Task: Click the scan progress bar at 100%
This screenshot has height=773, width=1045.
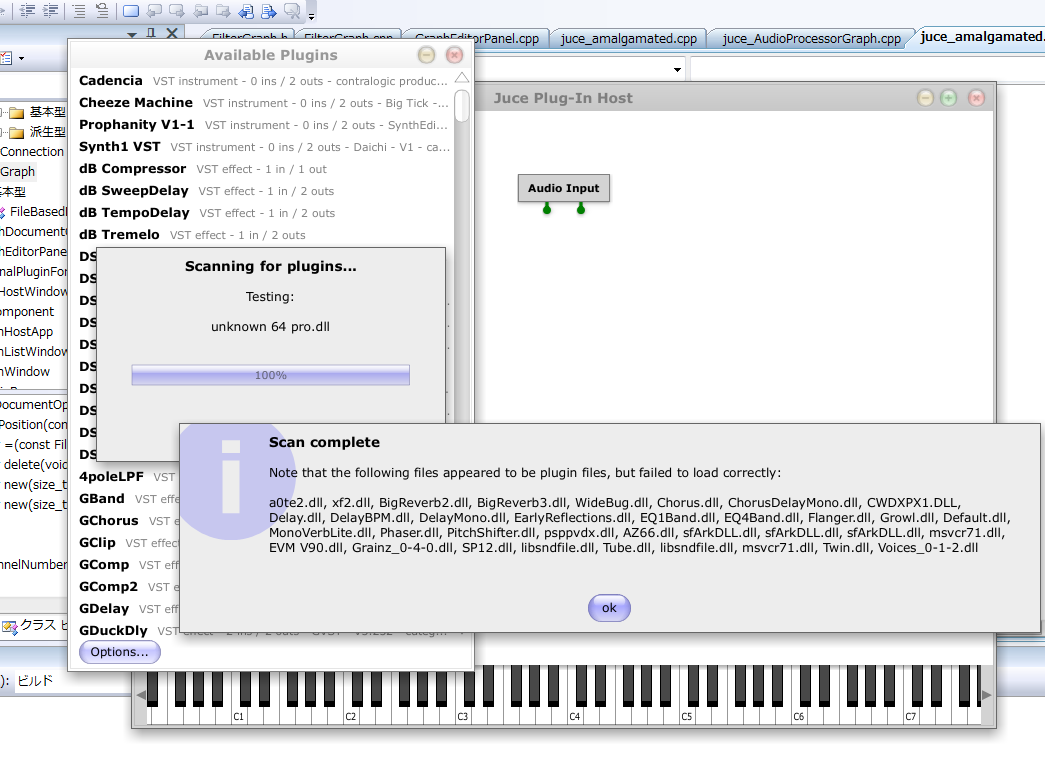Action: [x=270, y=375]
